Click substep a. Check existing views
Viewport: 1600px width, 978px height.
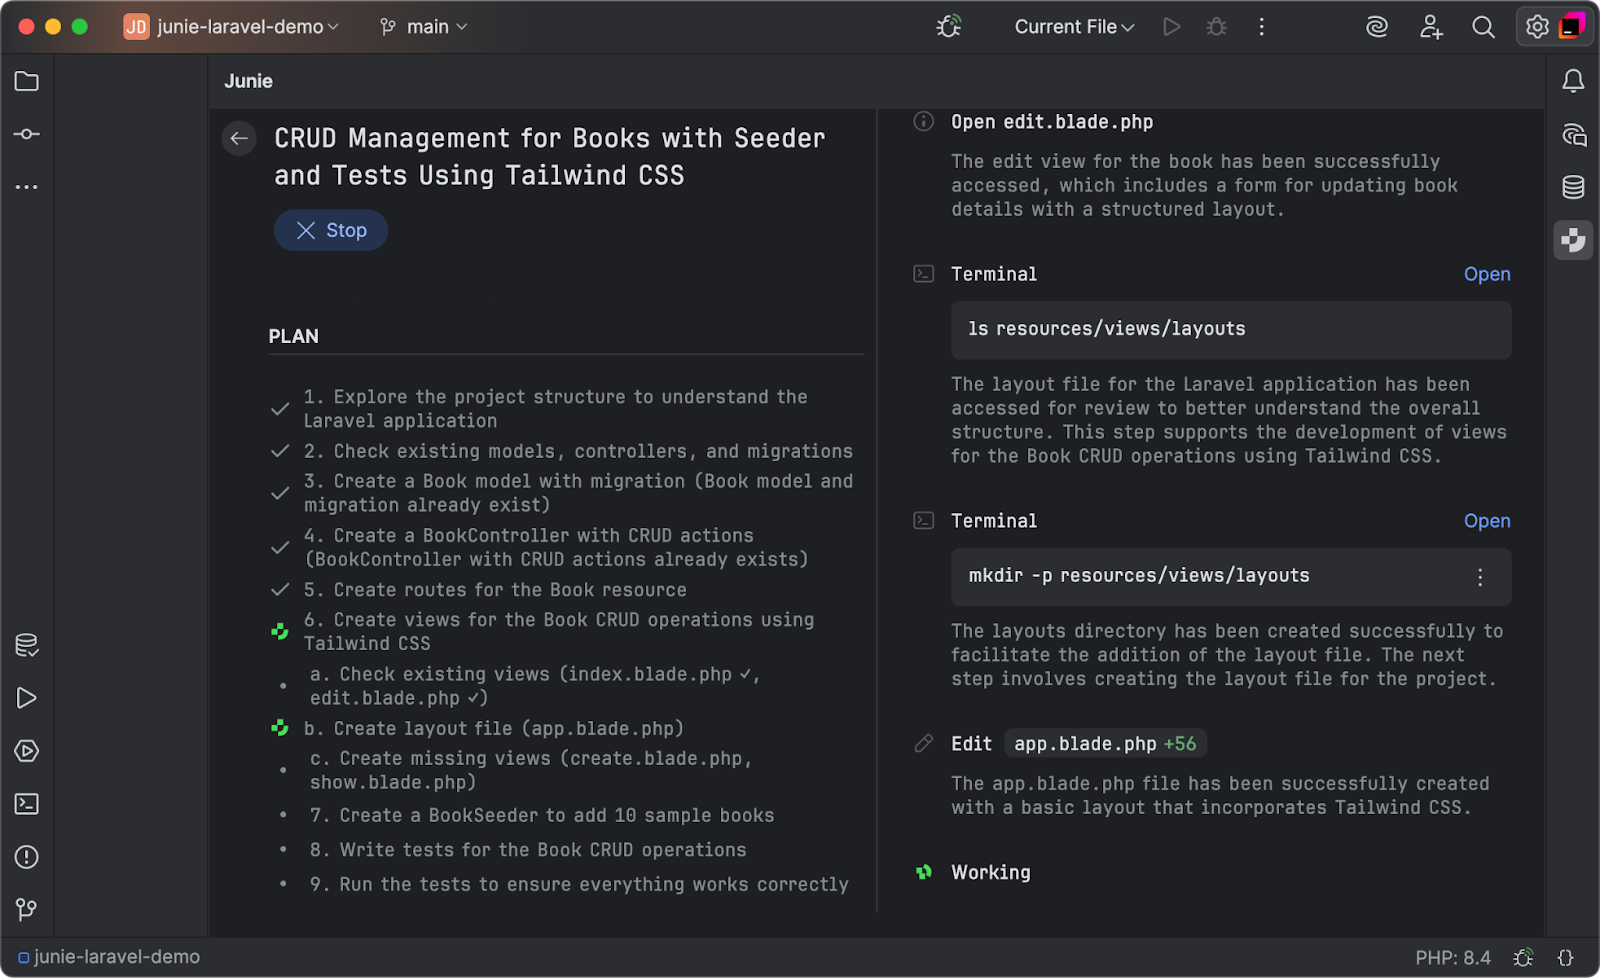tap(535, 686)
